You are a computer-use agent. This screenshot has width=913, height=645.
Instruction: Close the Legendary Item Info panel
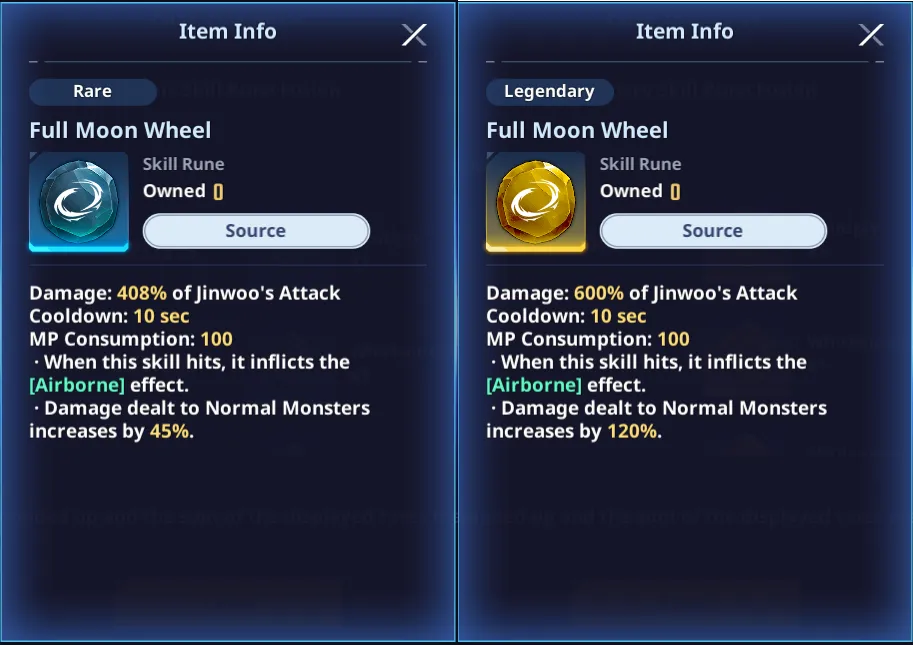tap(871, 35)
